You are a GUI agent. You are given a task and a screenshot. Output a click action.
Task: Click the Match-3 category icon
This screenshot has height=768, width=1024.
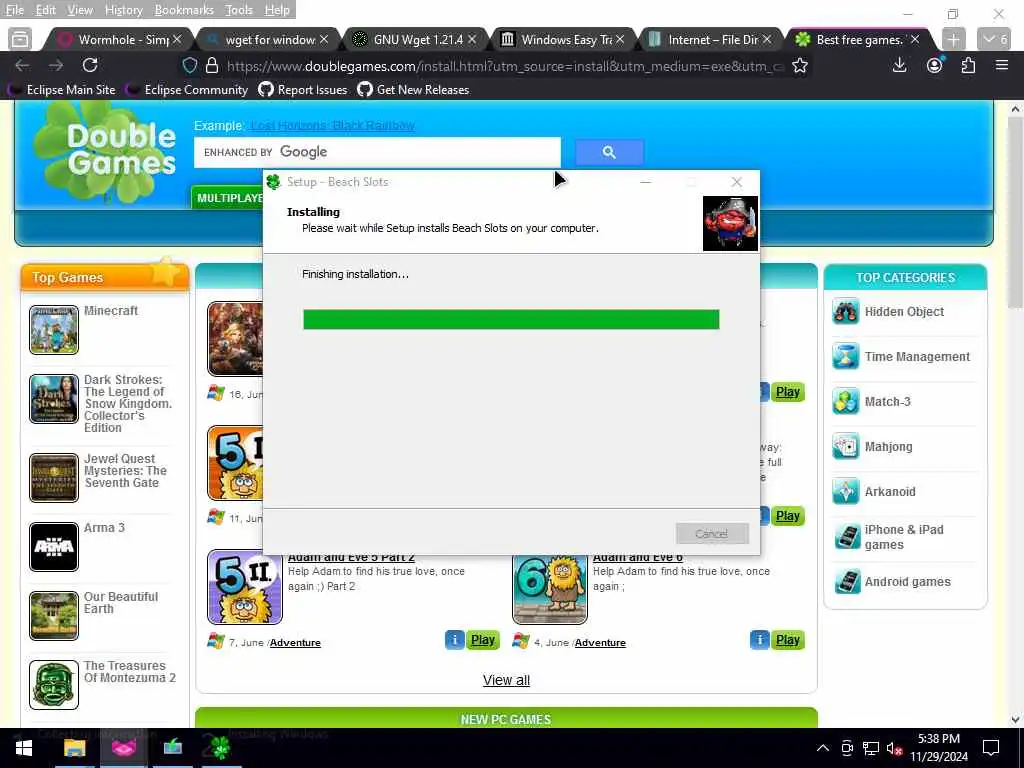[x=846, y=402]
